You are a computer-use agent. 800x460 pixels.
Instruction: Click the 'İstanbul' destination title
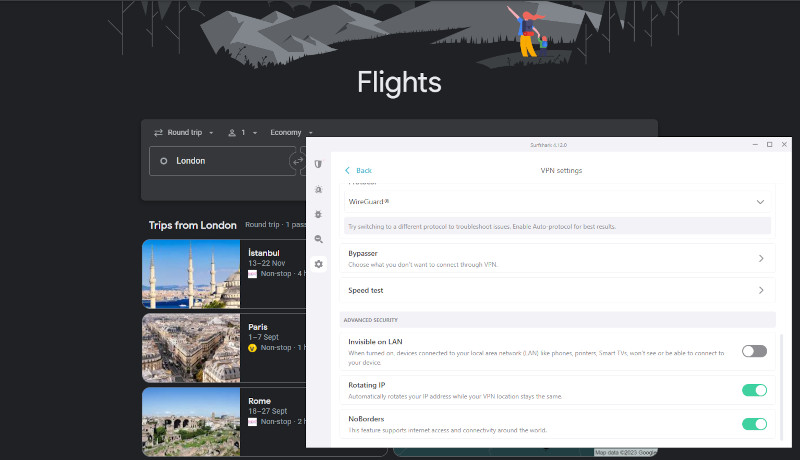(264, 253)
